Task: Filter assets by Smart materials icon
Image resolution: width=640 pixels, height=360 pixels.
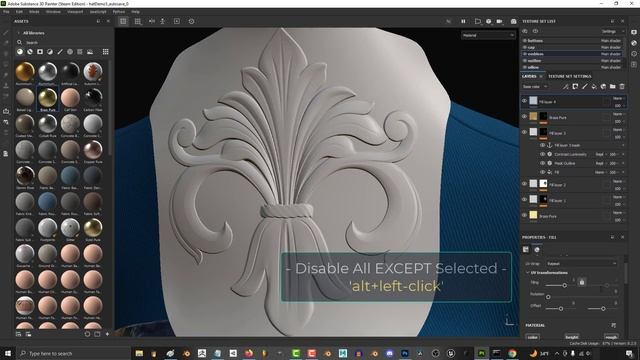Action: point(30,52)
